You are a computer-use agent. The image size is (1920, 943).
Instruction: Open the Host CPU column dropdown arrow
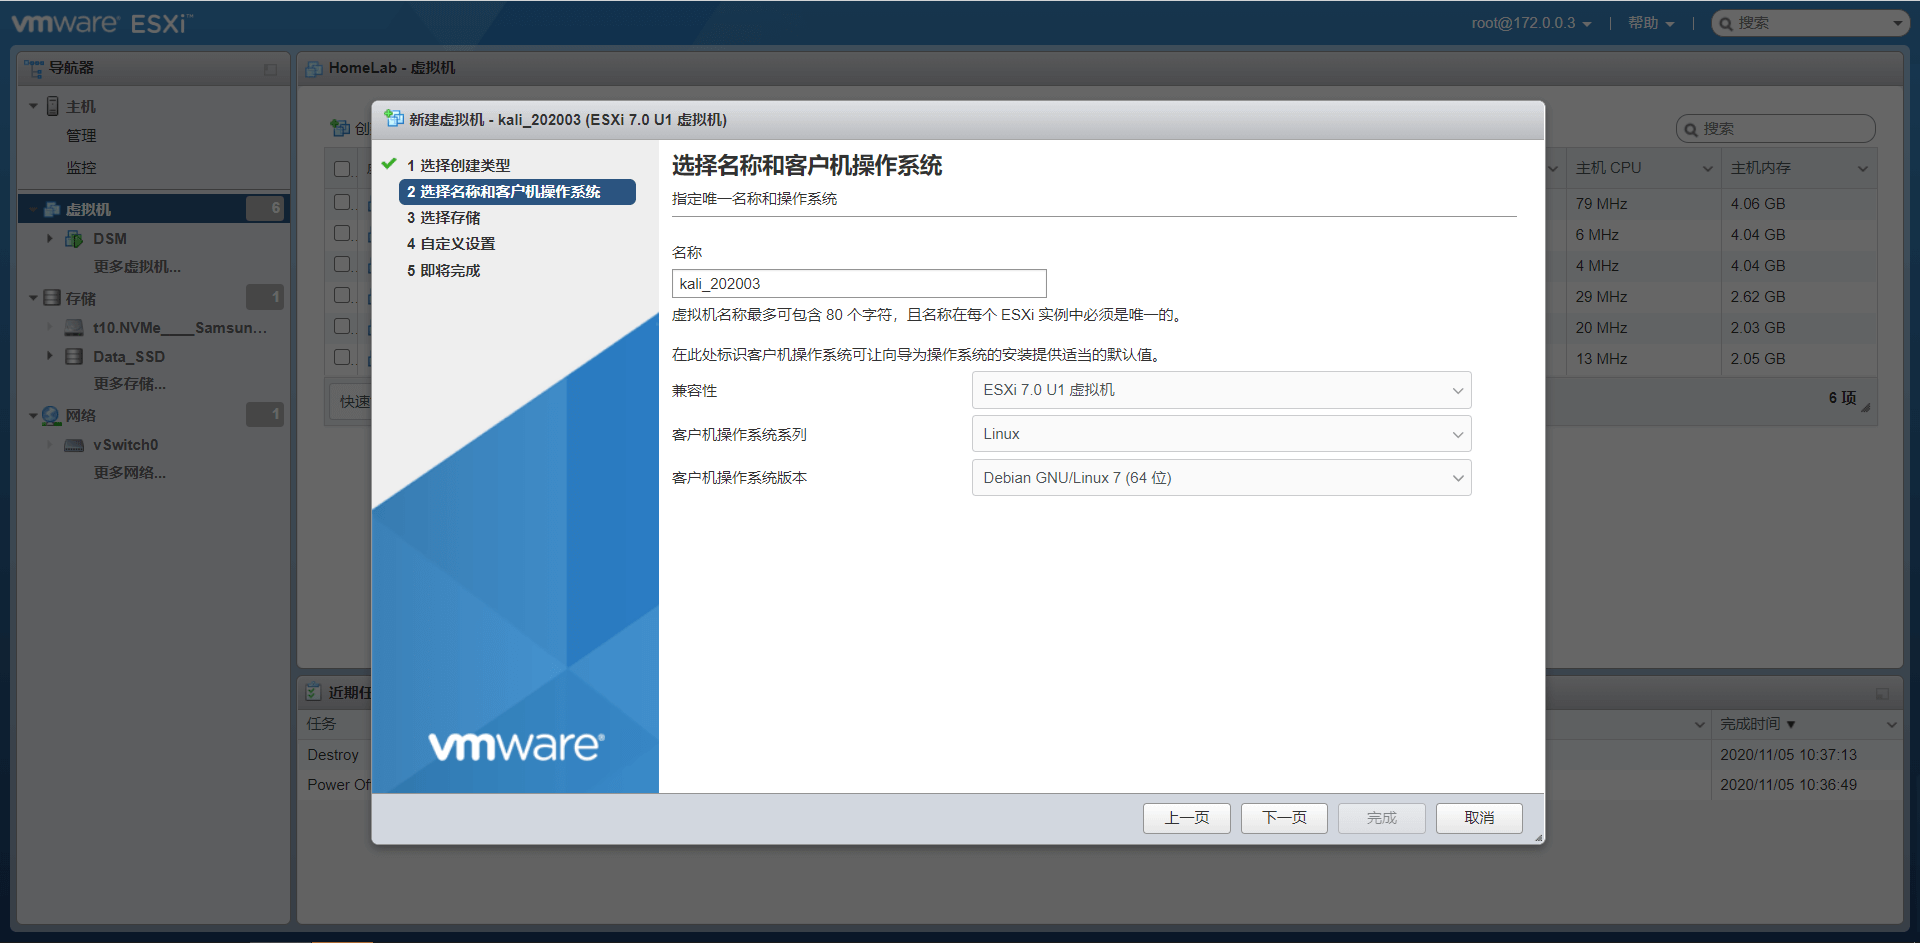click(1708, 169)
